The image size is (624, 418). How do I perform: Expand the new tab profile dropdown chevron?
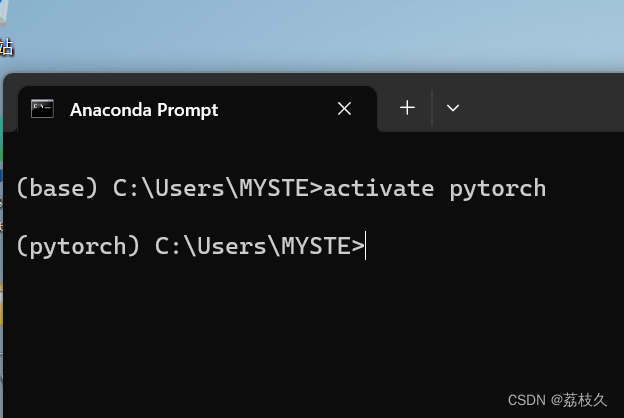453,108
